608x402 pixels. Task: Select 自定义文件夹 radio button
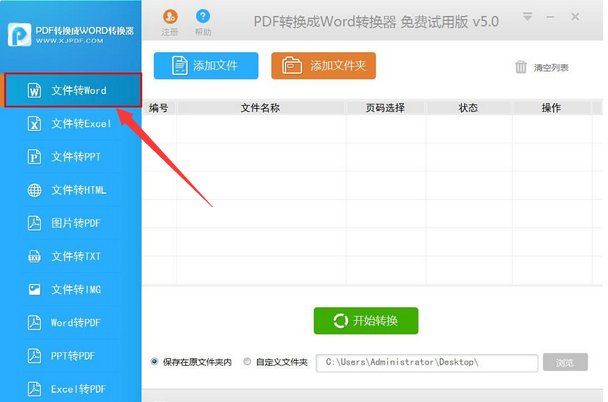[x=247, y=362]
